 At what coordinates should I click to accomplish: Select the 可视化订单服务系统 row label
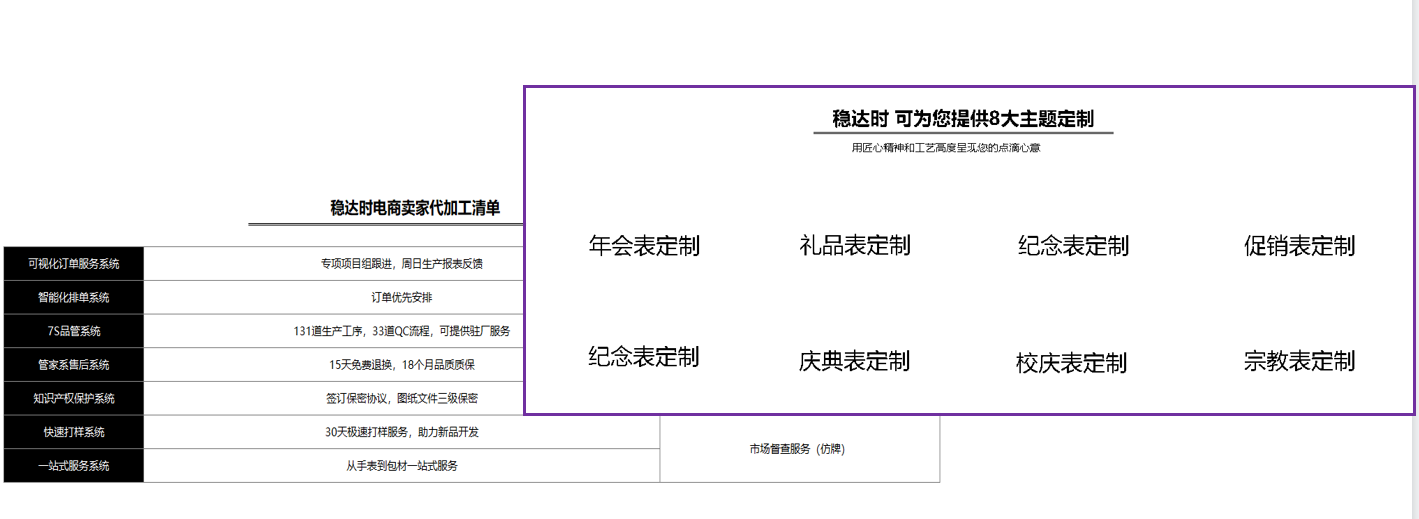point(74,264)
